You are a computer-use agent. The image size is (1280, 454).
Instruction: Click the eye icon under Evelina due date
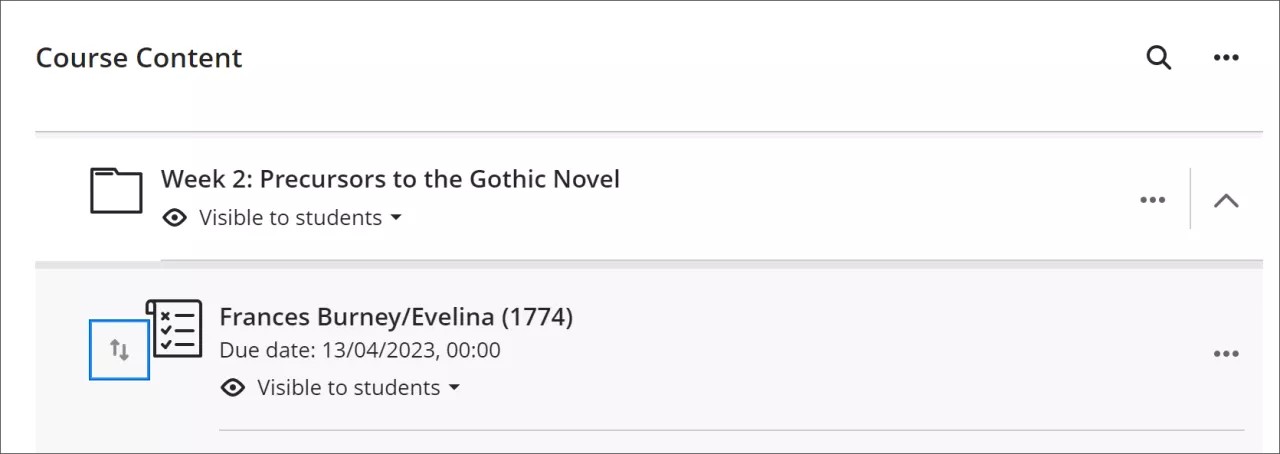[233, 388]
